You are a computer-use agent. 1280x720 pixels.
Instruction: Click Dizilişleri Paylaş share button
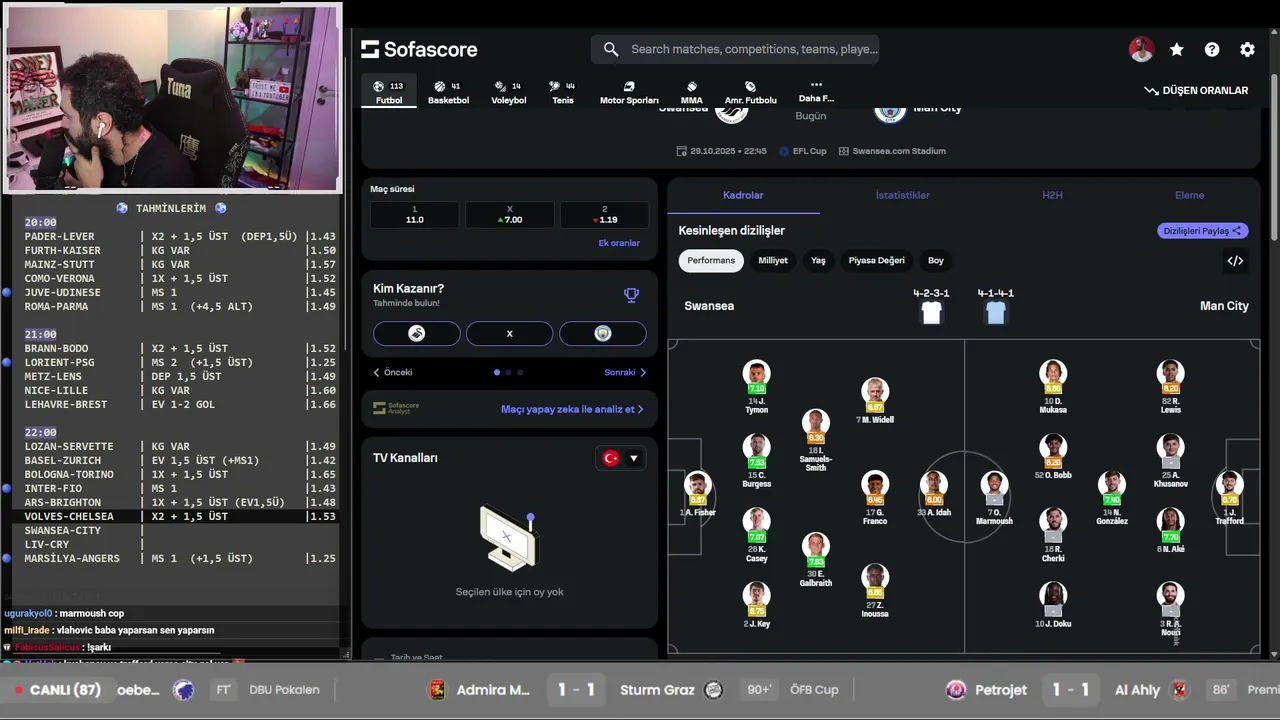(x=1203, y=231)
